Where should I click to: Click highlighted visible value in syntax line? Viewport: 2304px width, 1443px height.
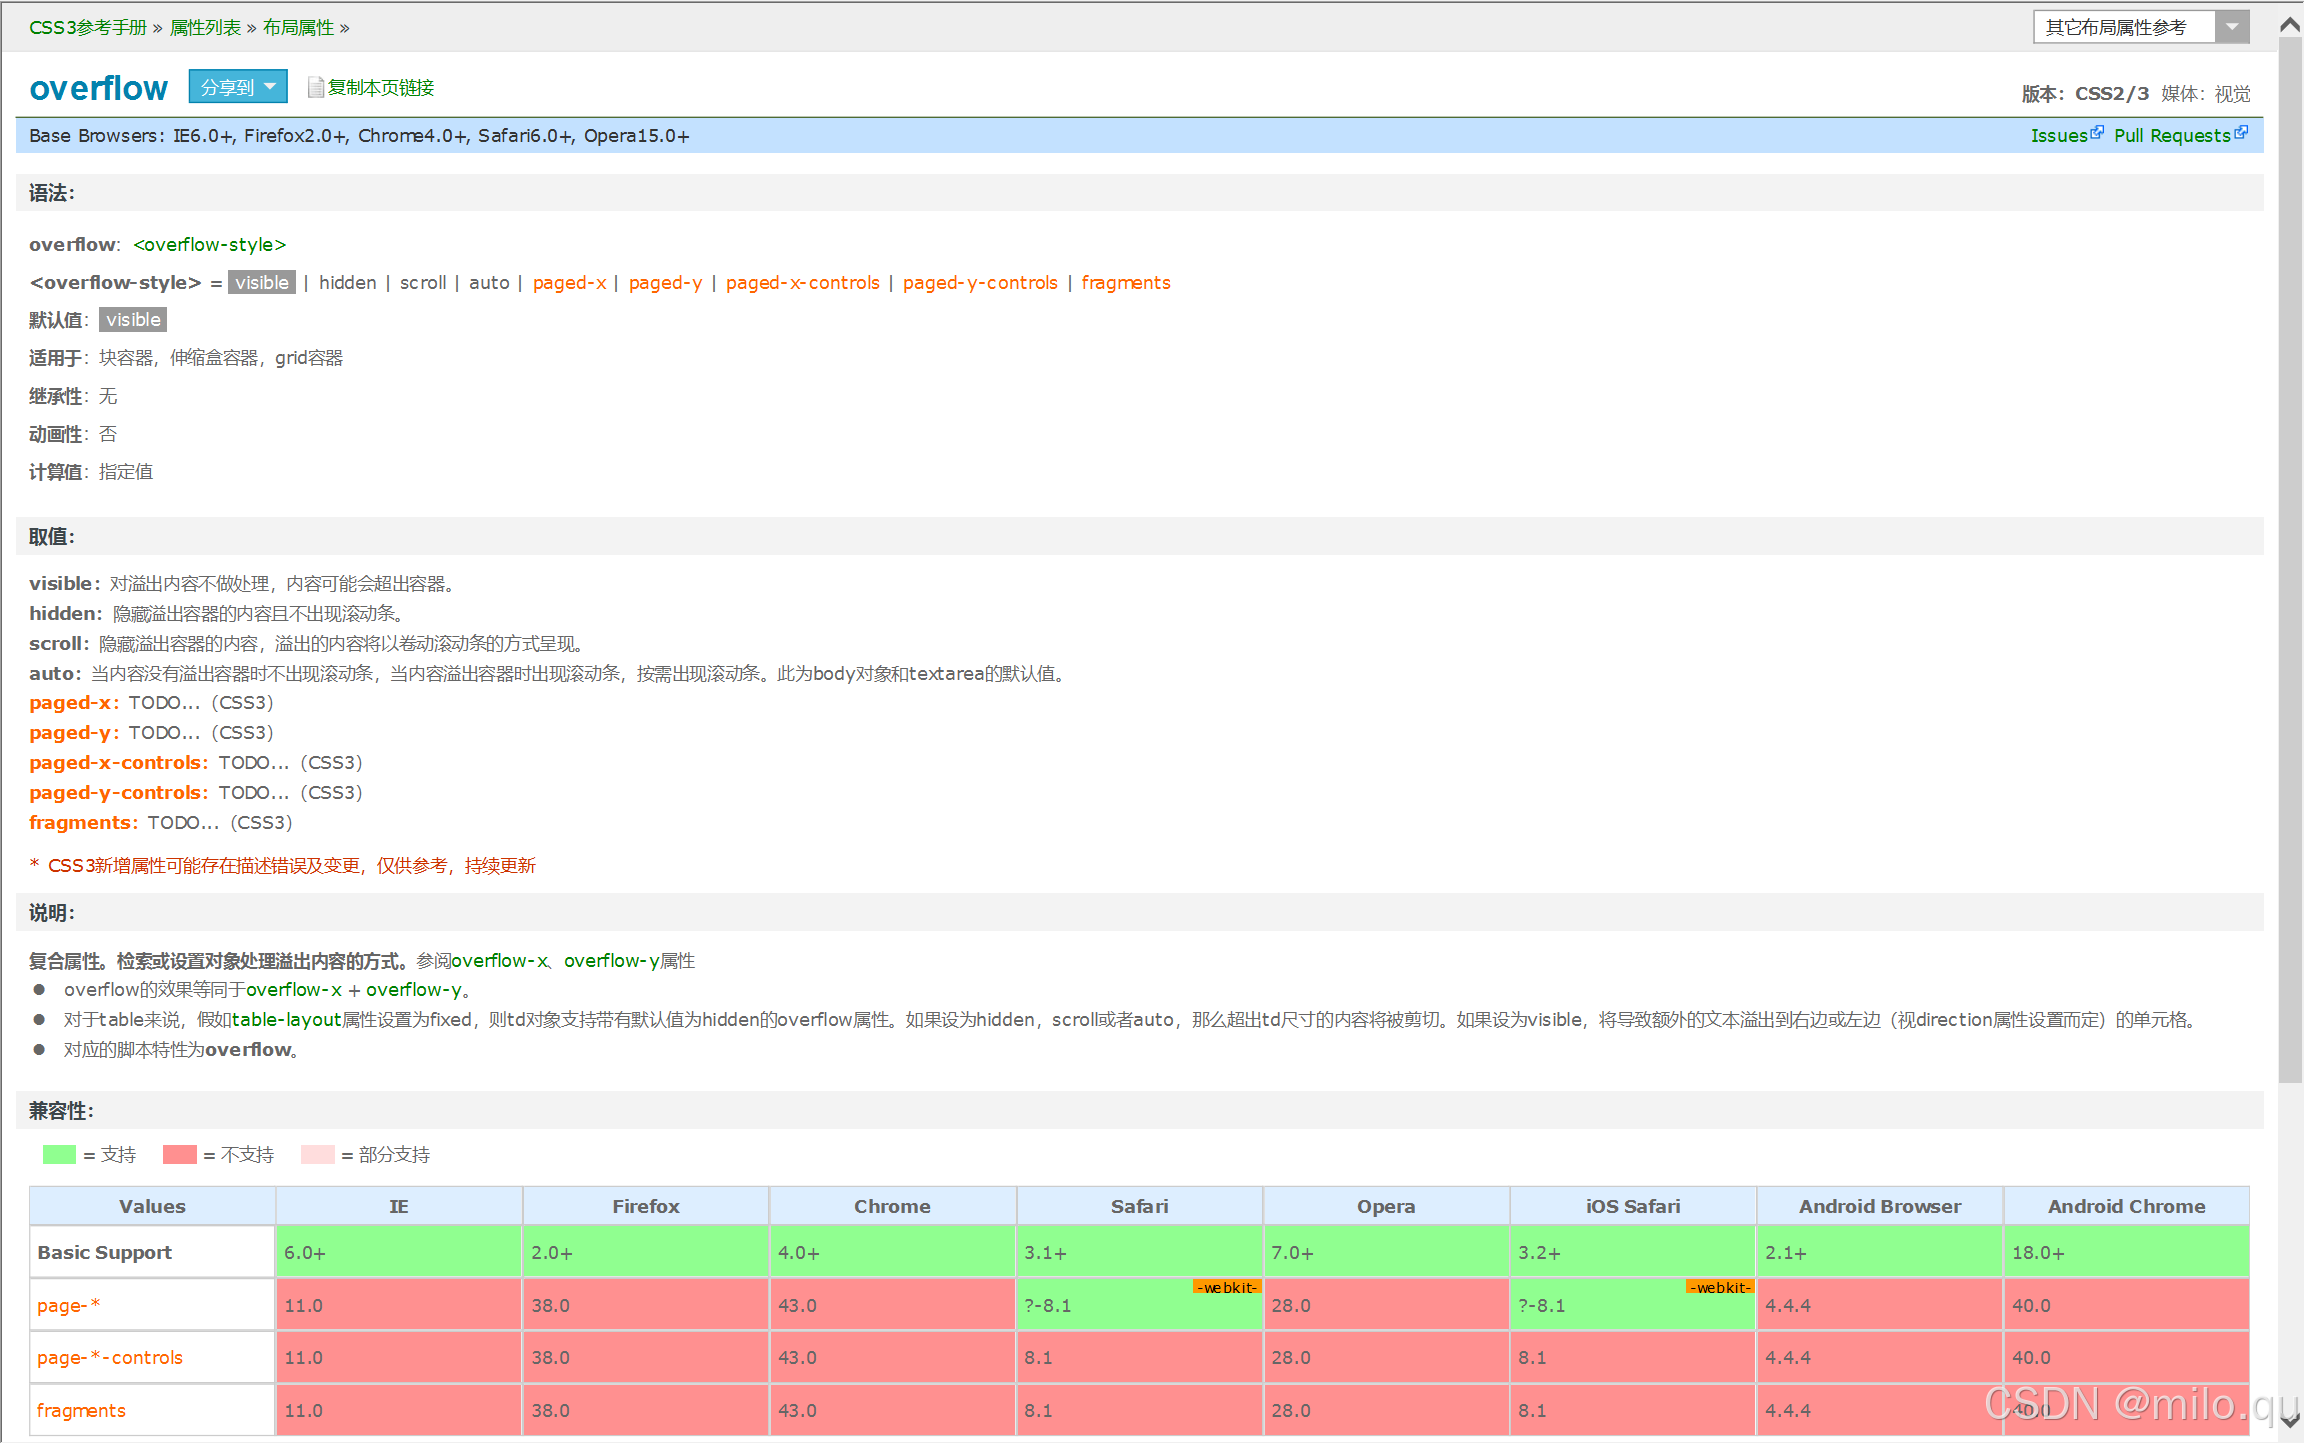pyautogui.click(x=261, y=282)
